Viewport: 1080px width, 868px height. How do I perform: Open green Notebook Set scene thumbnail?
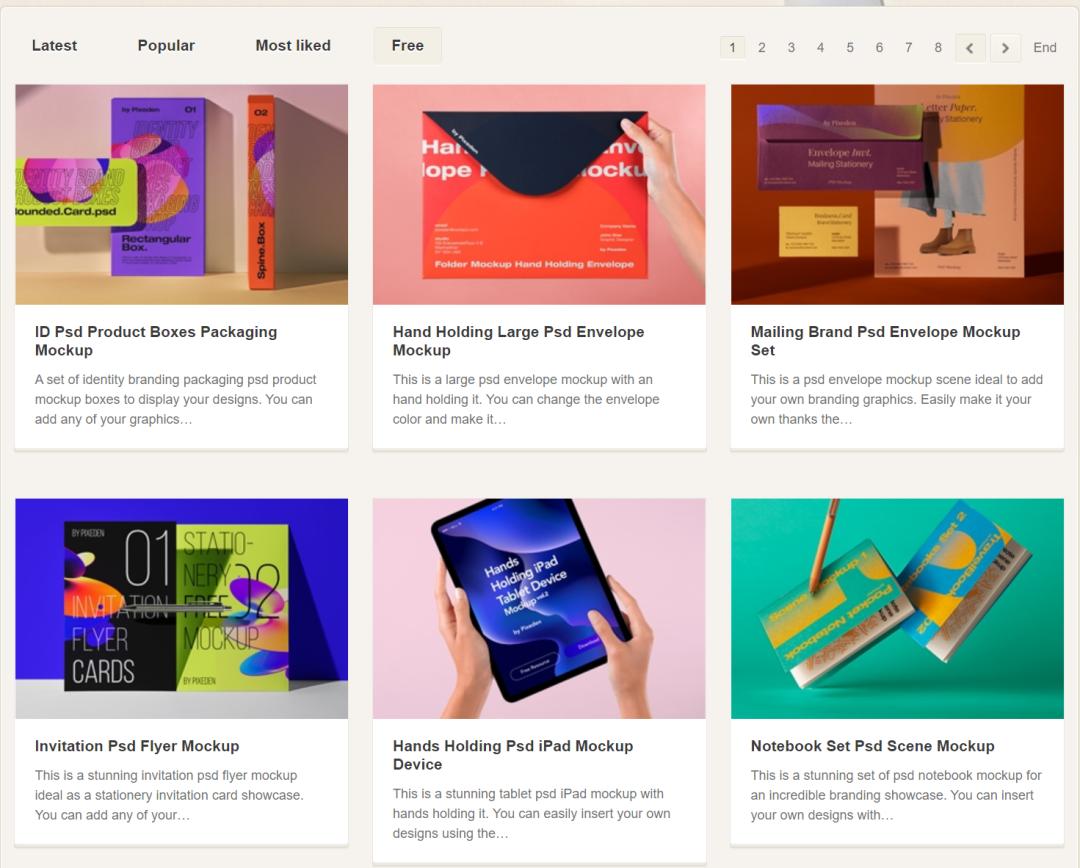click(x=897, y=608)
